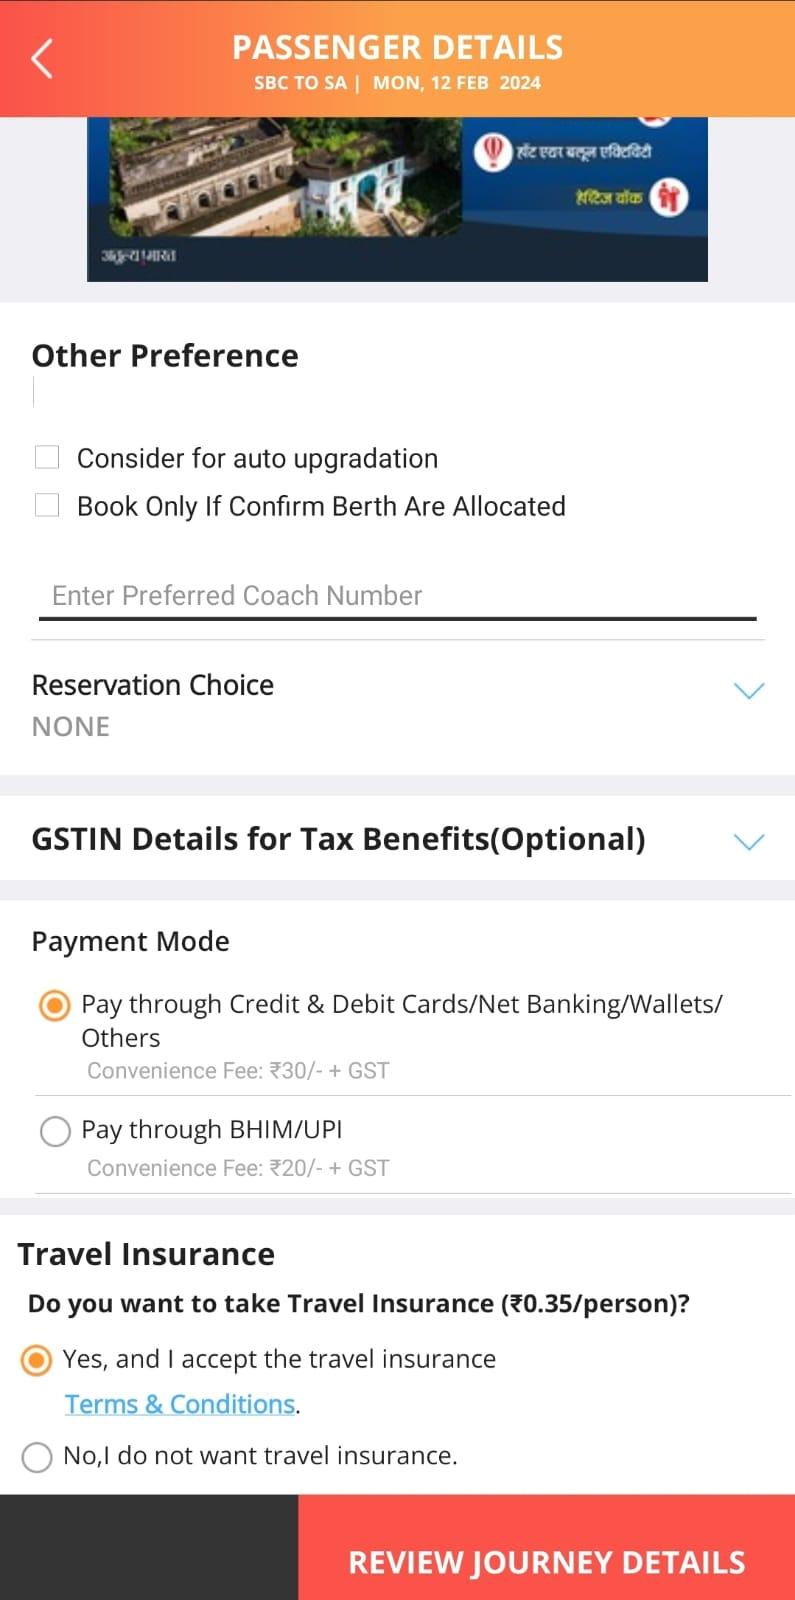Enable Consider for auto upgradation checkbox

coord(47,458)
